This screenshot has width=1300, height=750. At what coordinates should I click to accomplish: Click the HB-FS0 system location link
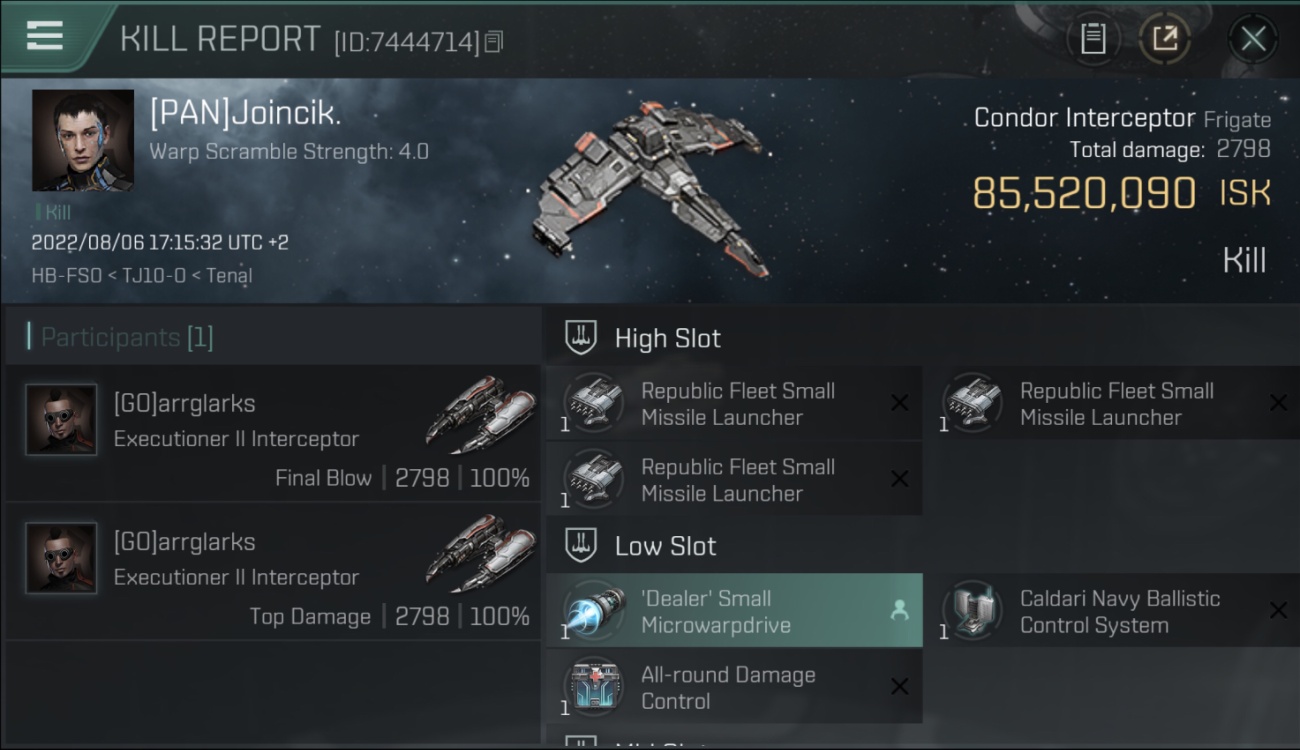(x=67, y=276)
